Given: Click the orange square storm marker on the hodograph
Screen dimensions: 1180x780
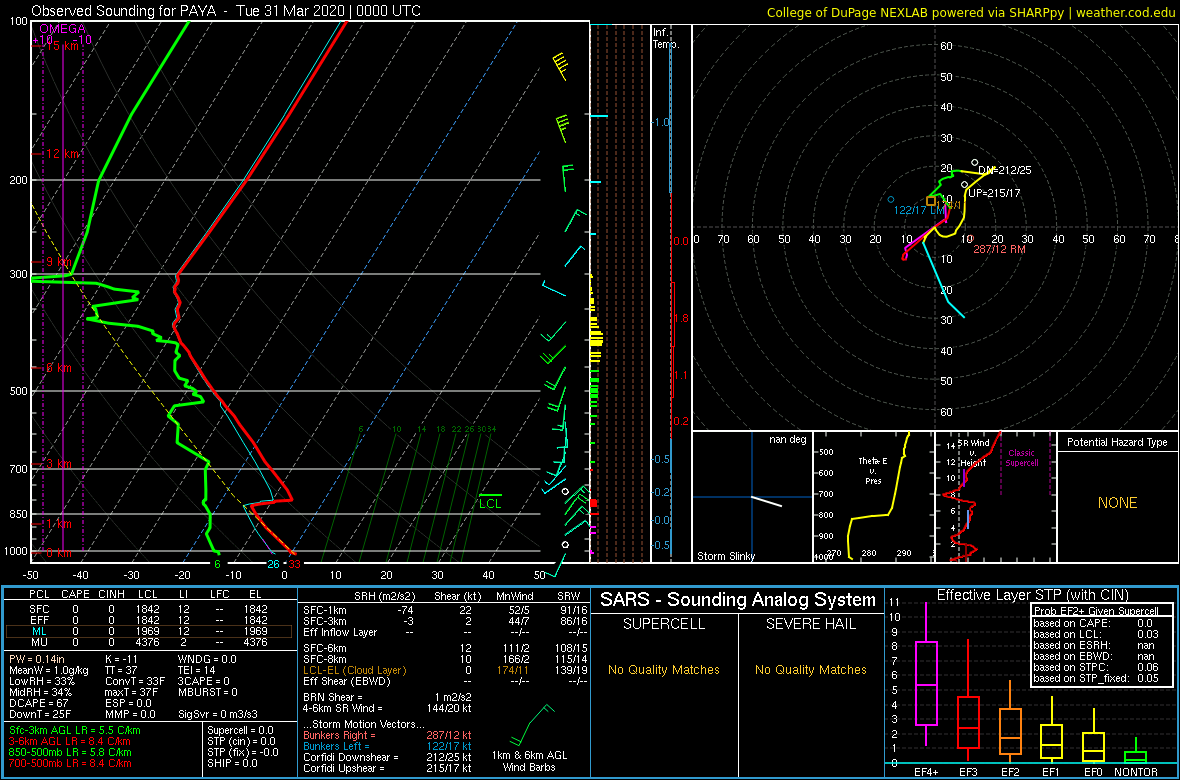Looking at the screenshot, I should pos(931,201).
